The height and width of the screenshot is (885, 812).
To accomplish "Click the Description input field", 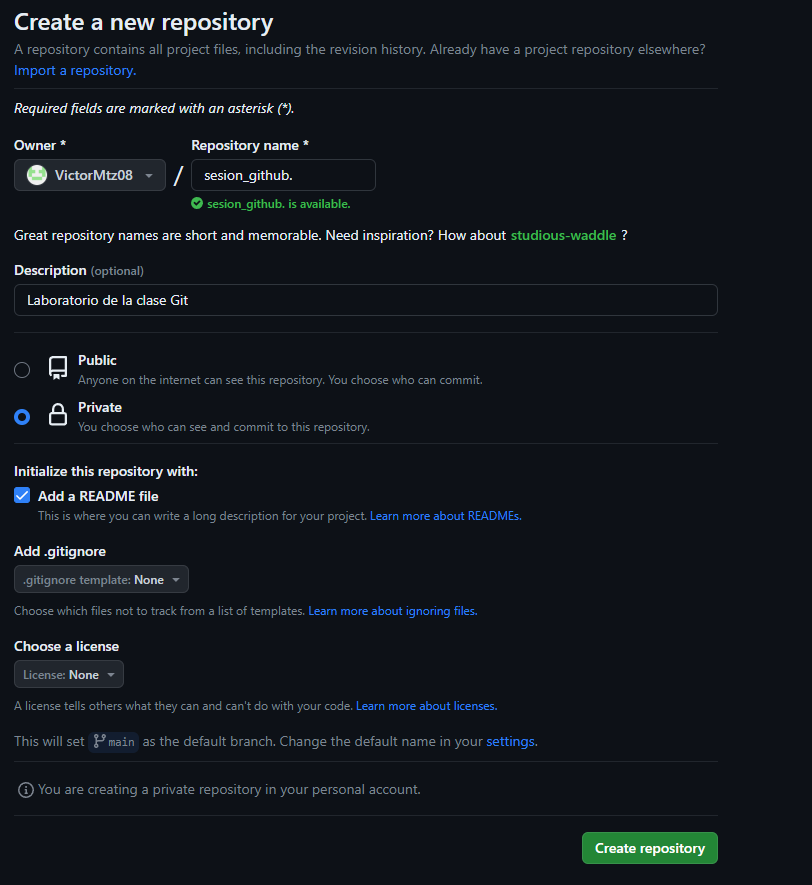I will pyautogui.click(x=365, y=299).
